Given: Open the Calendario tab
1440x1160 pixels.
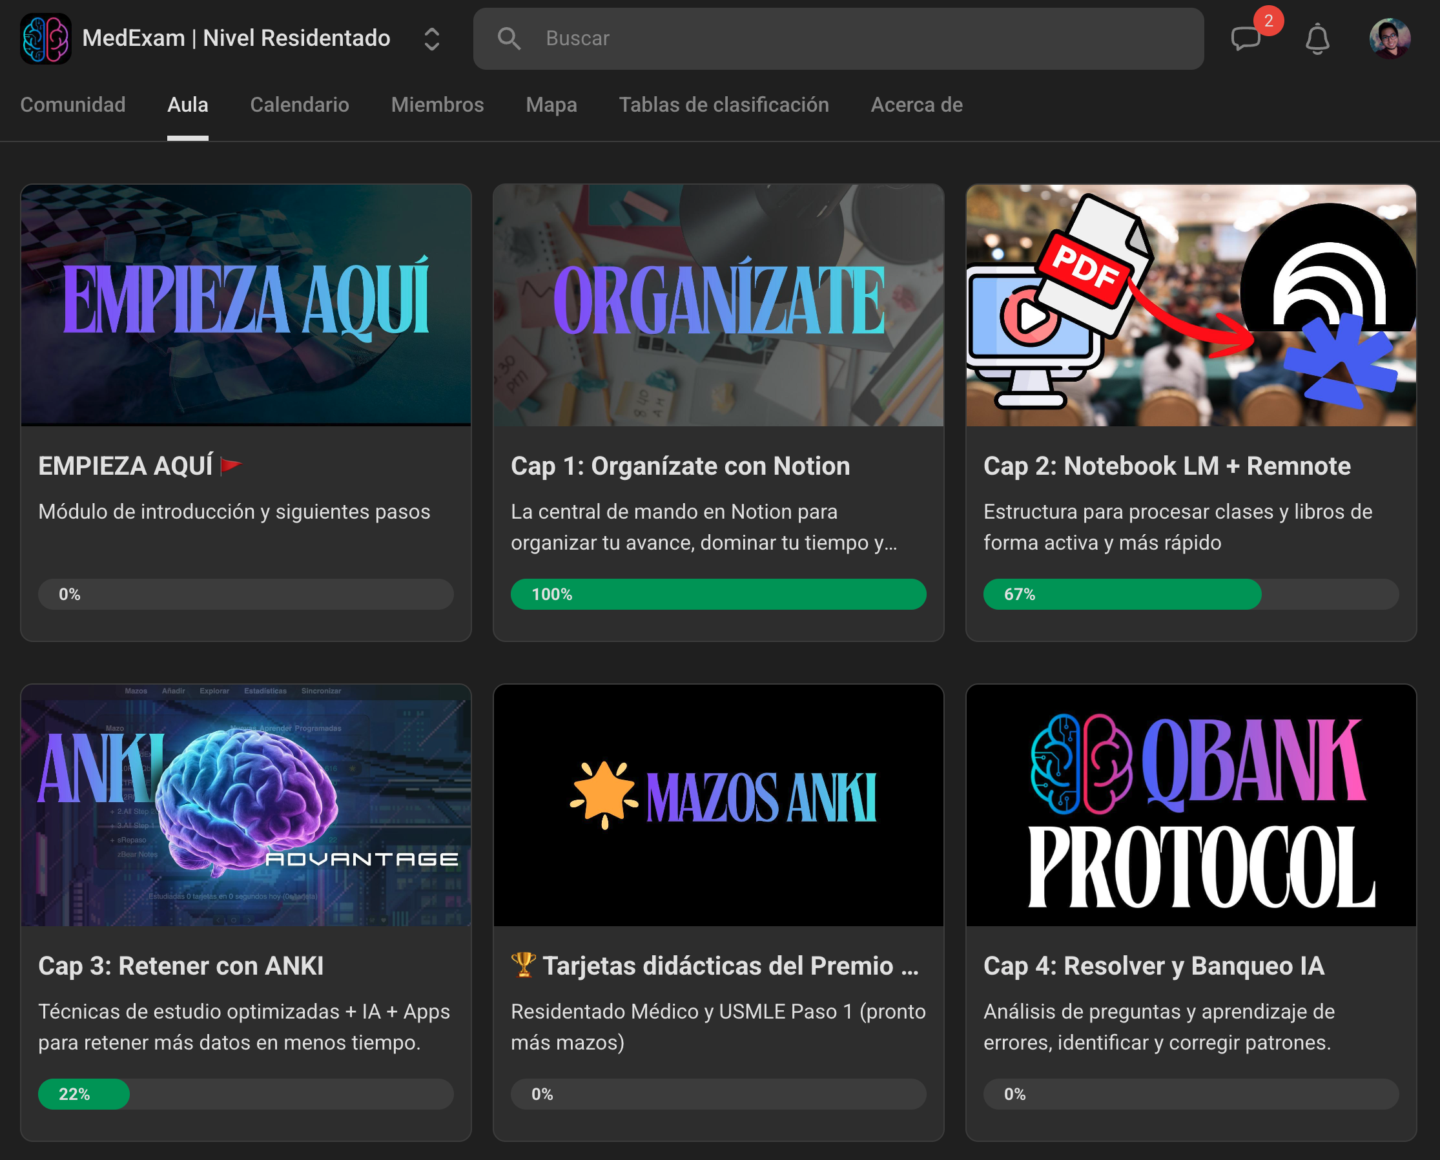Looking at the screenshot, I should click(x=300, y=105).
